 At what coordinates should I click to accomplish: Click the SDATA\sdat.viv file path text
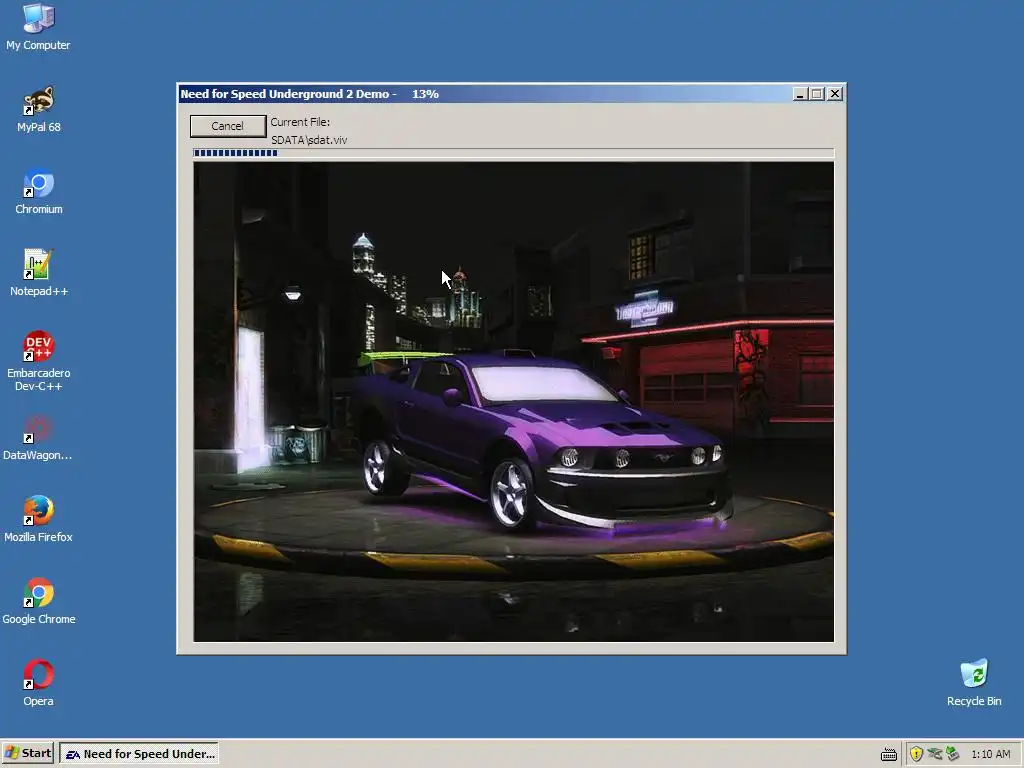tap(309, 140)
